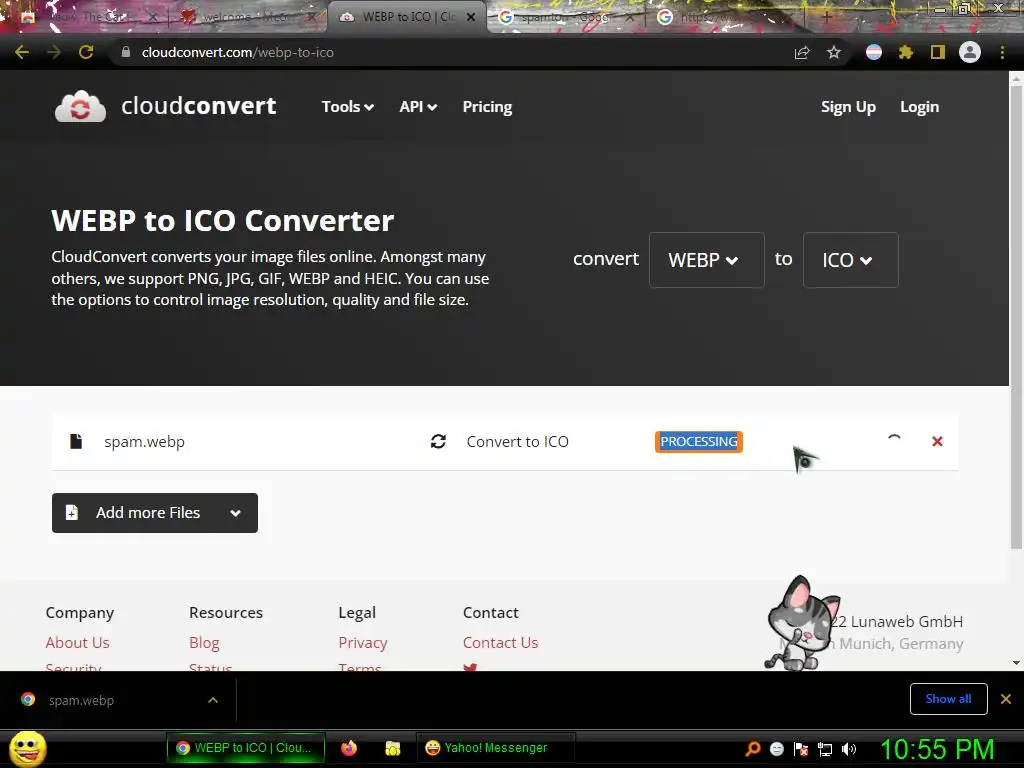The width and height of the screenshot is (1024, 768).
Task: Click the cloudconvert wordmark text
Action: pyautogui.click(x=199, y=106)
